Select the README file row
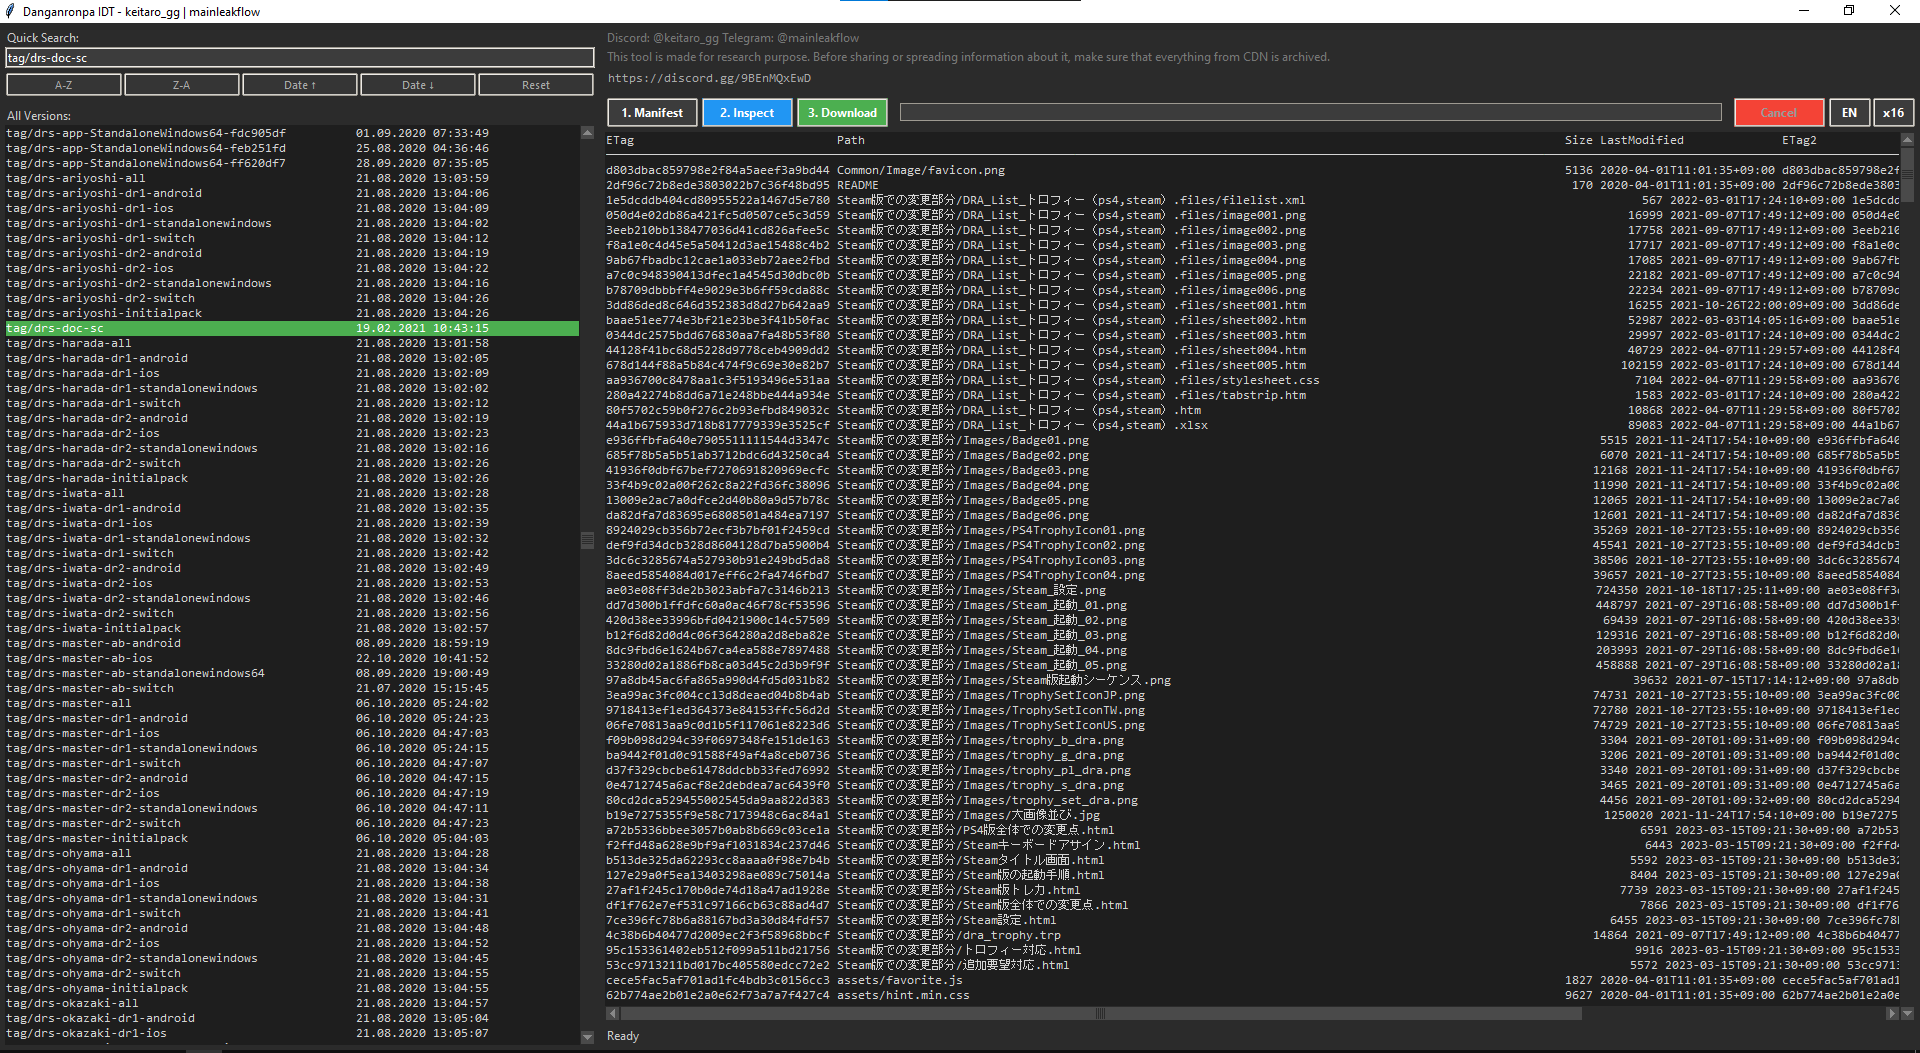The image size is (1920, 1053). coord(1252,185)
